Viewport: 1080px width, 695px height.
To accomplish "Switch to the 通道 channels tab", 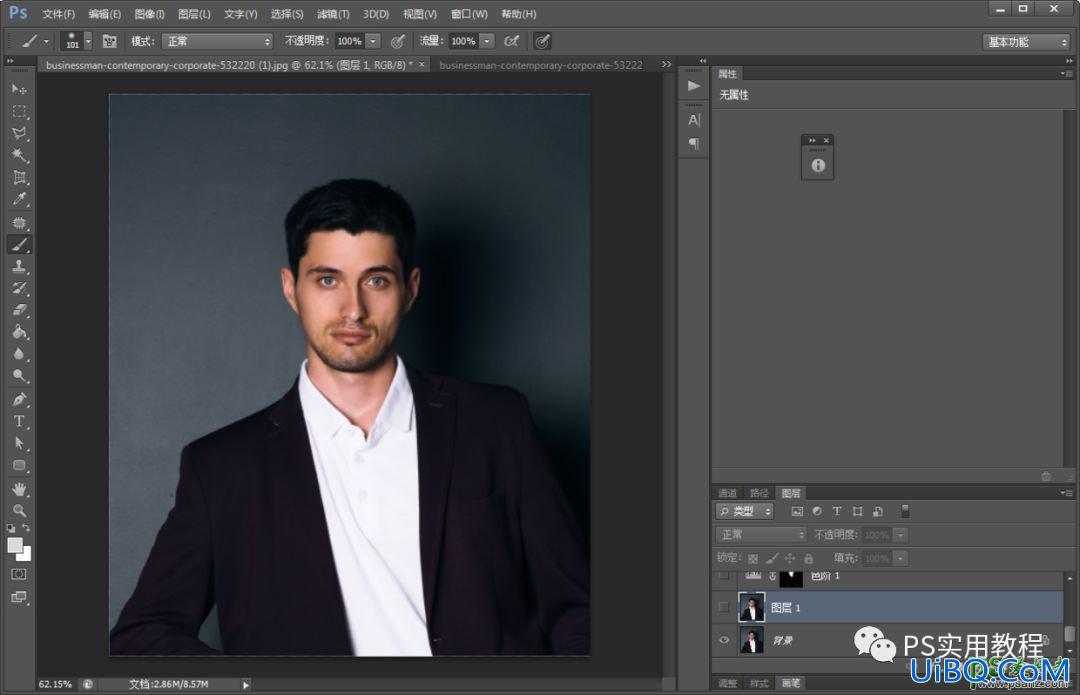I will 727,493.
